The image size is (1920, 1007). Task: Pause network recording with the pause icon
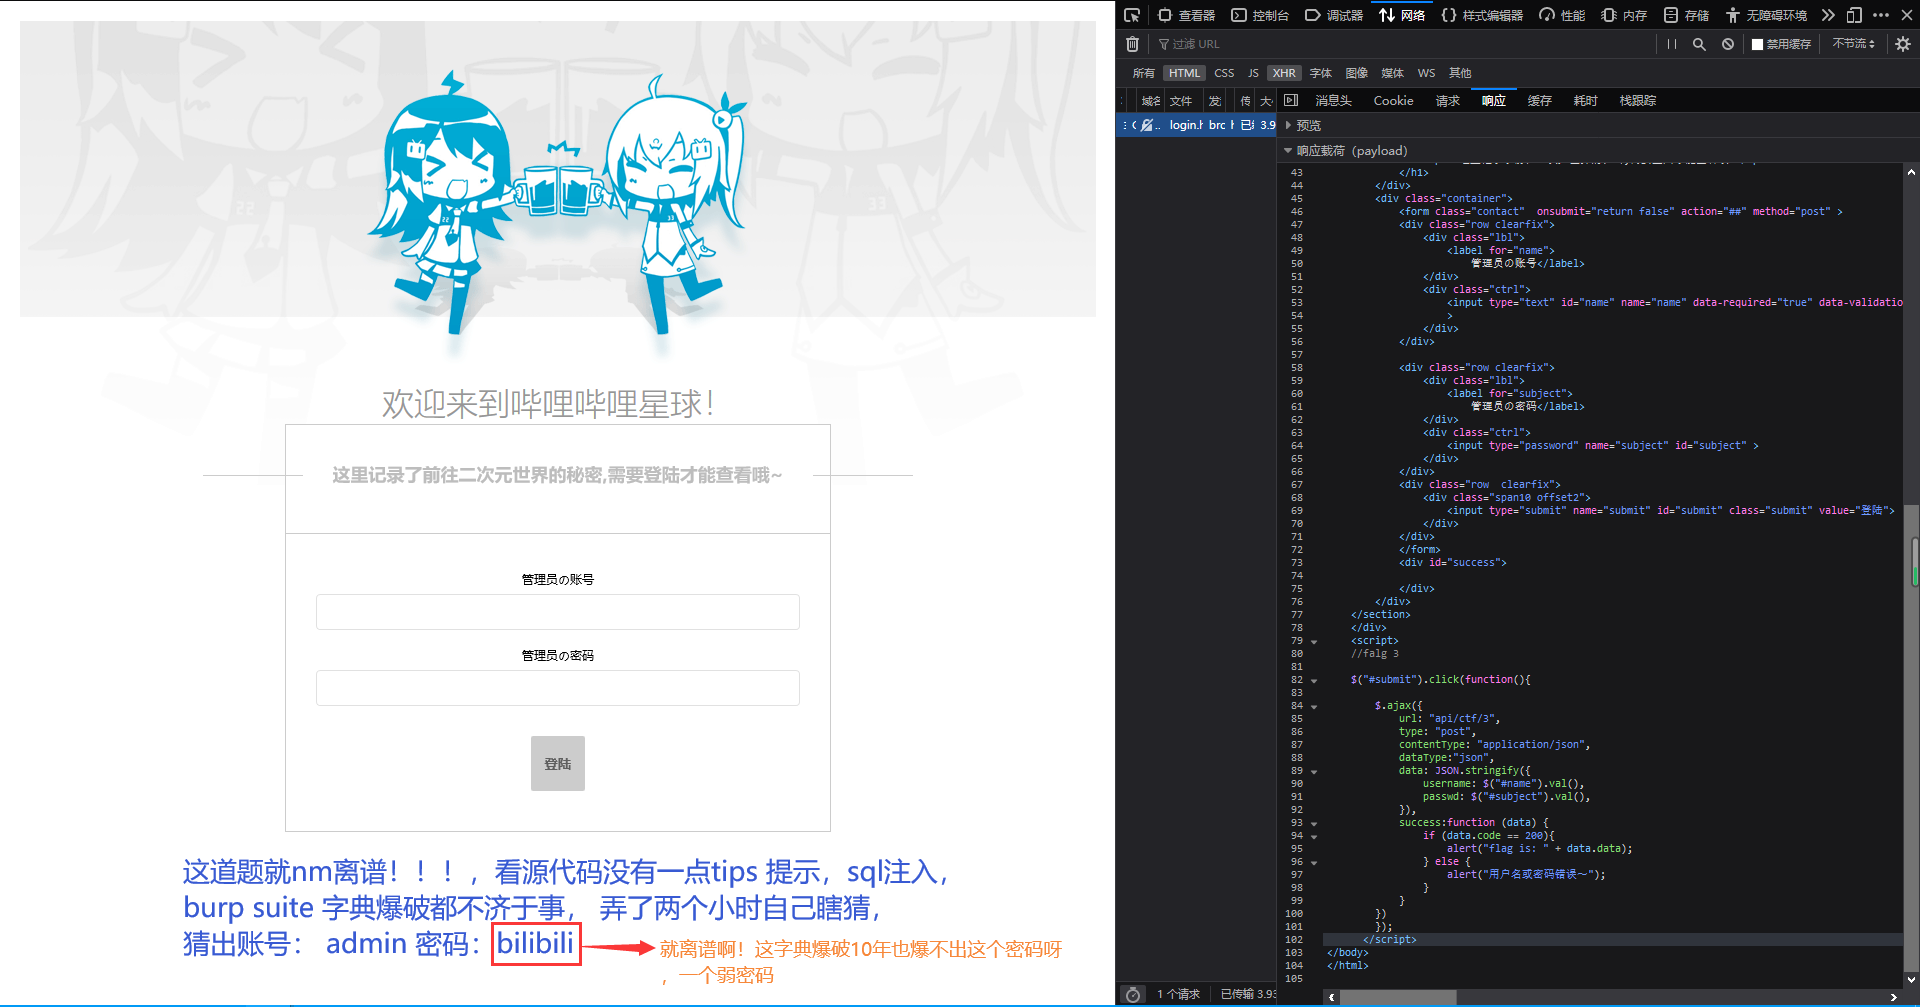[x=1672, y=44]
